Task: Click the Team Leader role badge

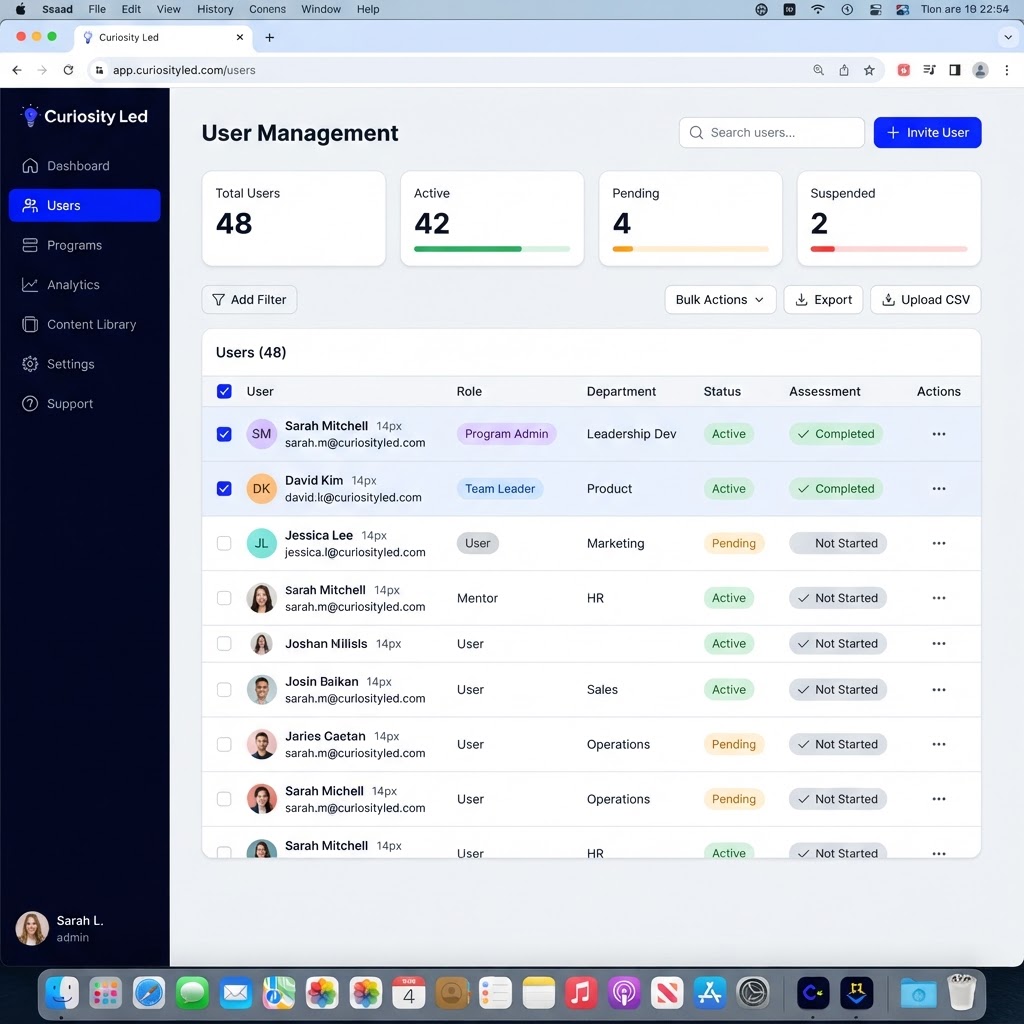Action: 500,488
